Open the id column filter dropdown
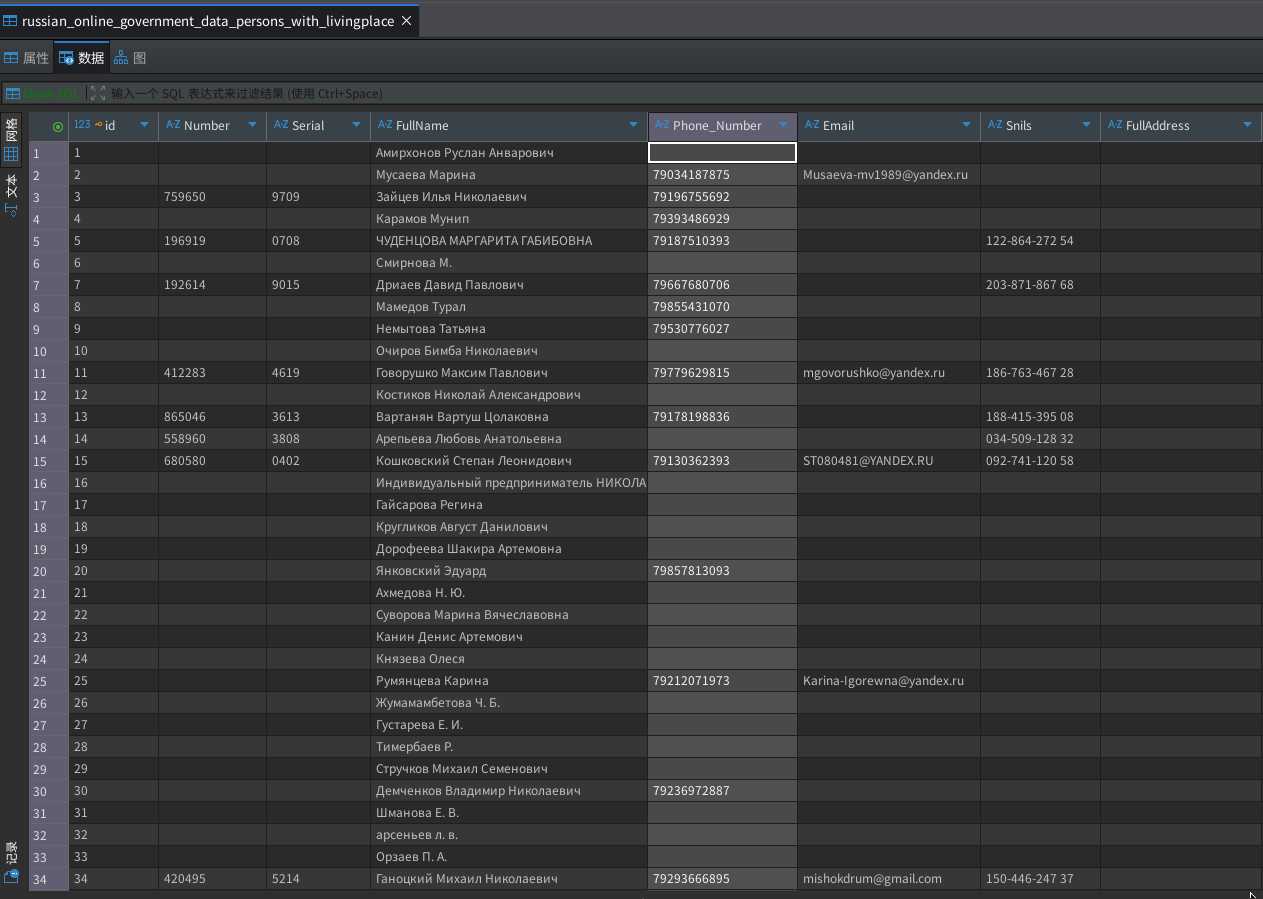 click(144, 125)
